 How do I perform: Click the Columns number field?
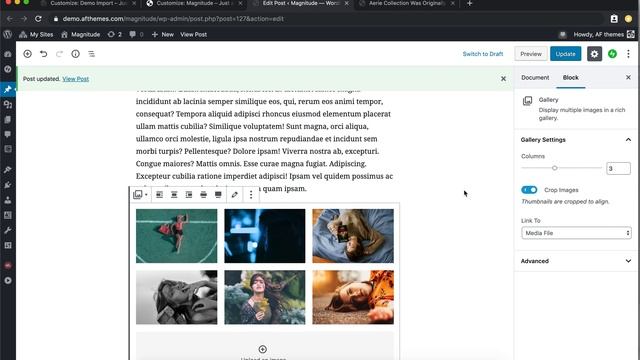(618, 168)
